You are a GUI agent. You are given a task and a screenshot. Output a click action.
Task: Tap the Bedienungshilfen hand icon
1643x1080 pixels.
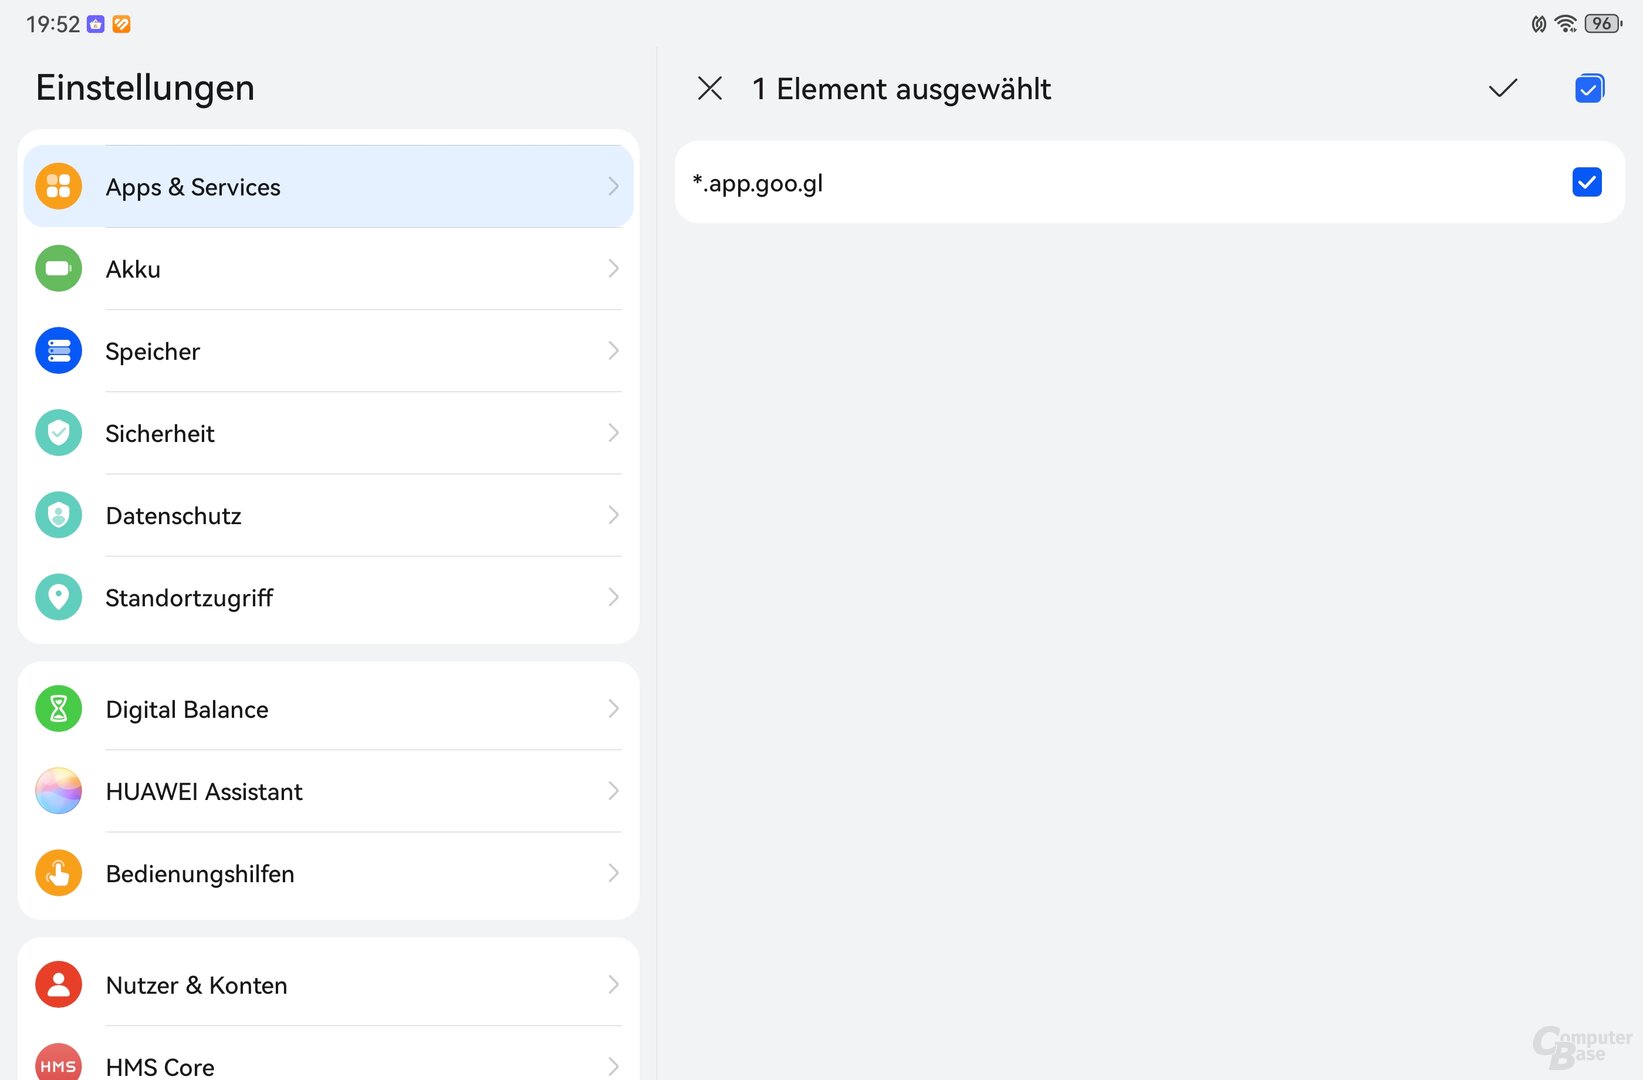(59, 873)
